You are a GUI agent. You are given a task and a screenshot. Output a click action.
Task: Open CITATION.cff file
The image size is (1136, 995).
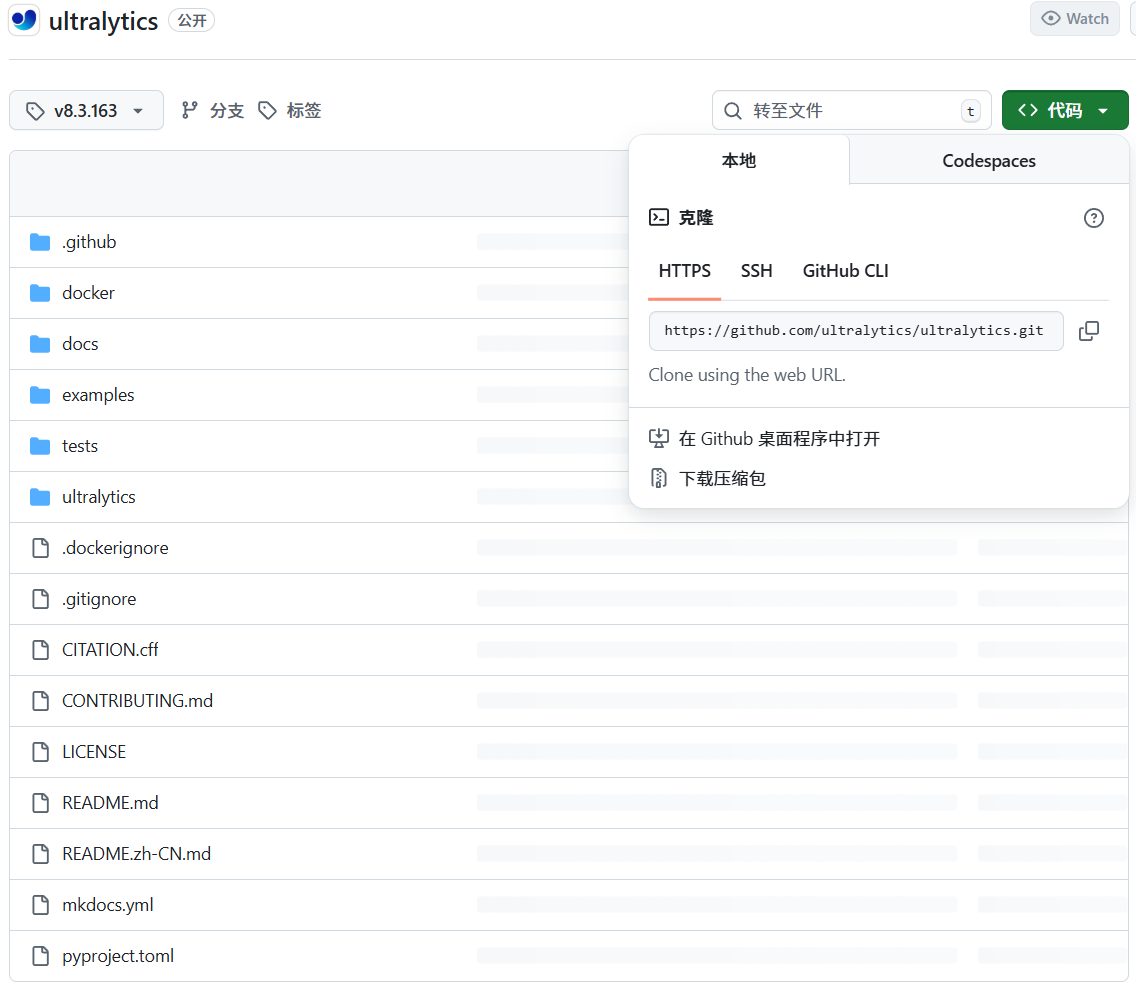[110, 650]
